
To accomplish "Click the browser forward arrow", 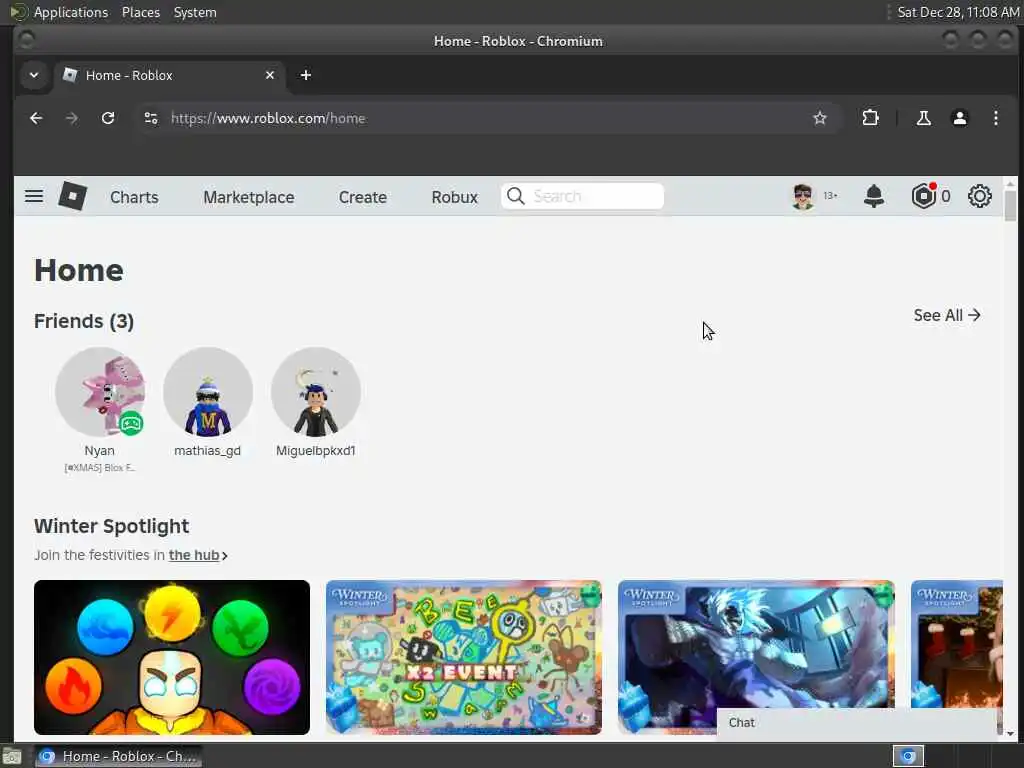I will pyautogui.click(x=72, y=118).
